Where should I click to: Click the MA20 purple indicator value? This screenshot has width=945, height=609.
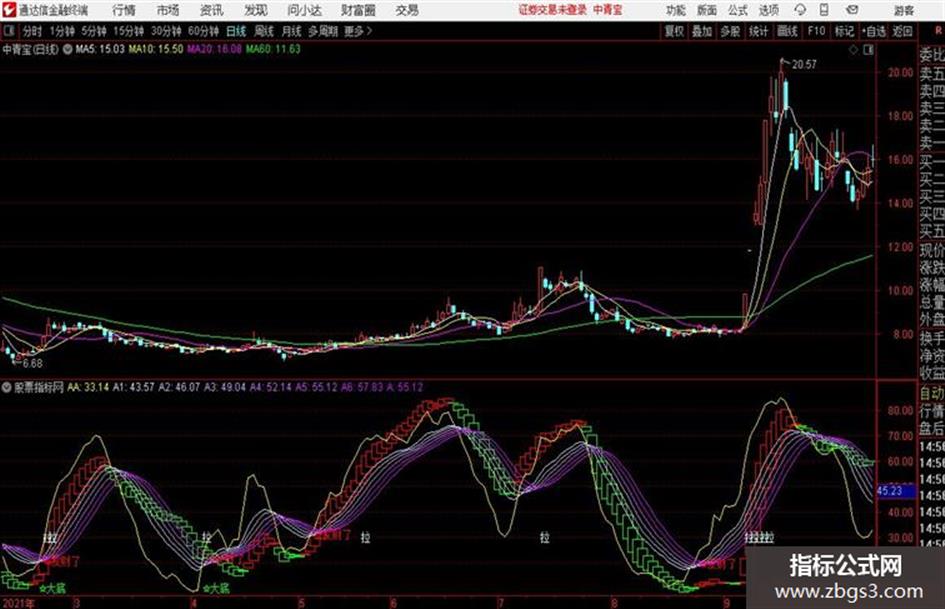tap(215, 49)
